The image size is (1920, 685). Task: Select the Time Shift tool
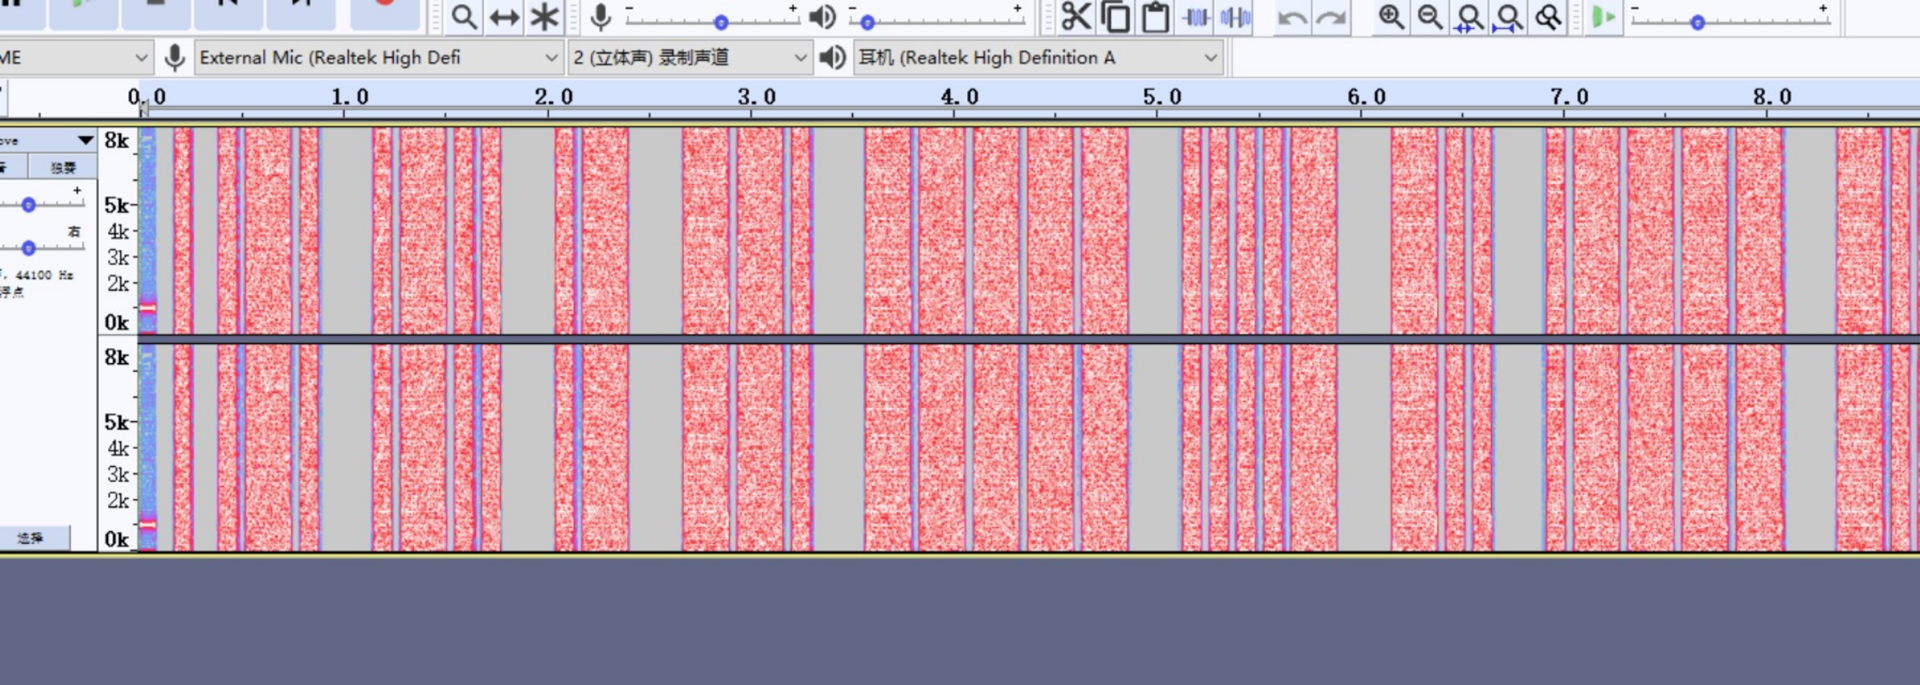[504, 17]
